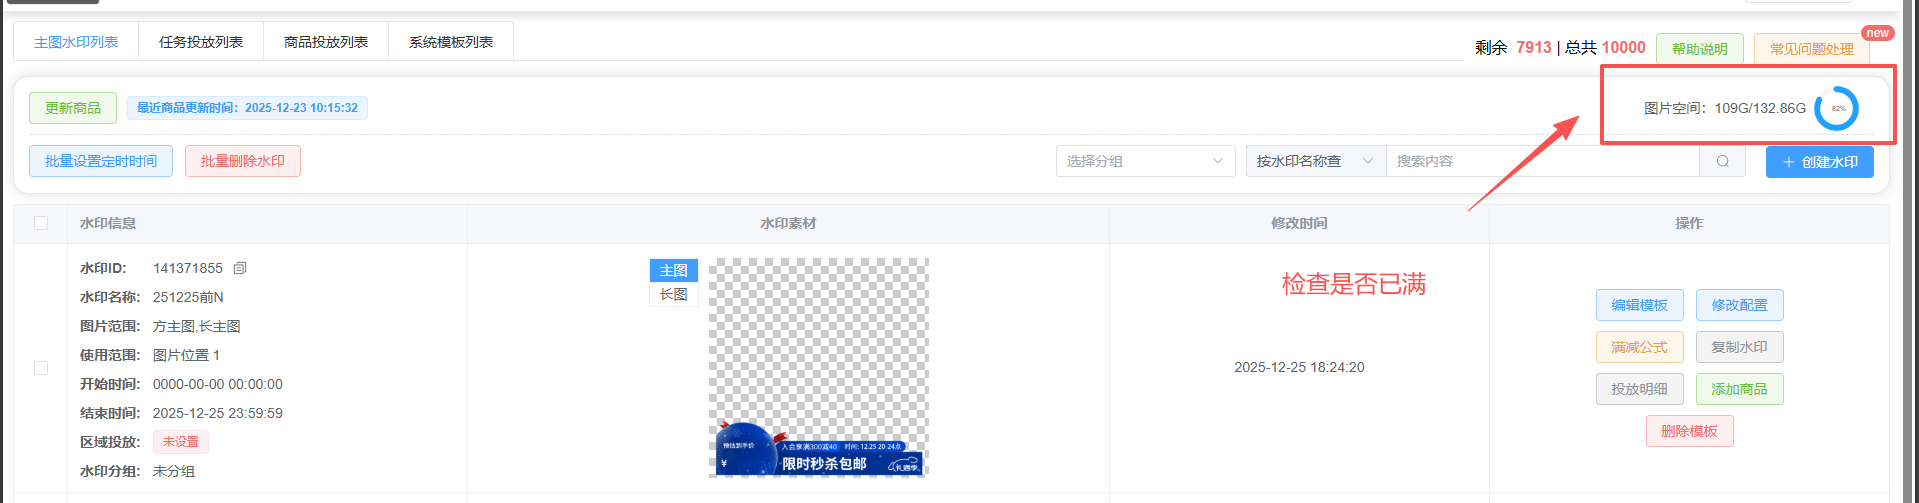The image size is (1919, 503).
Task: Click the magnifier search icon button
Action: point(1722,161)
